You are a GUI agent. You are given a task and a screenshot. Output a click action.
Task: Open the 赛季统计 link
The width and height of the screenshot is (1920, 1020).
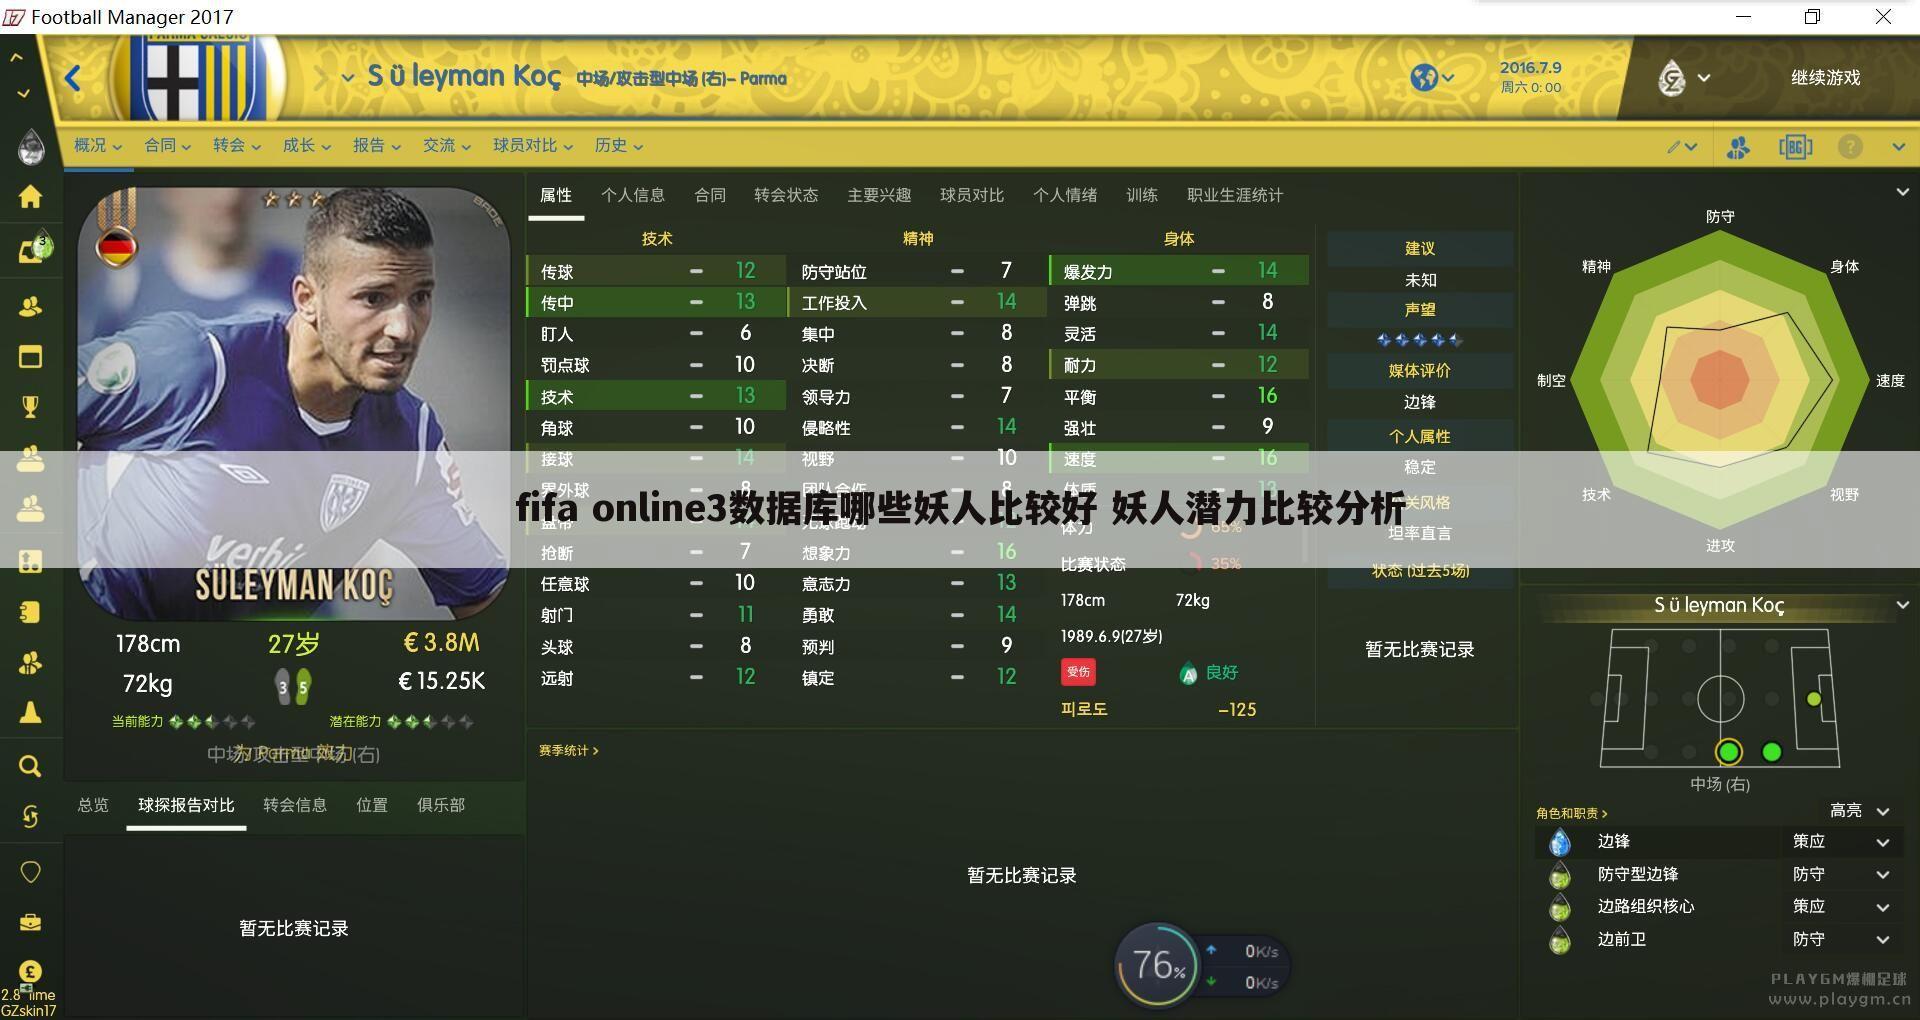pyautogui.click(x=568, y=750)
